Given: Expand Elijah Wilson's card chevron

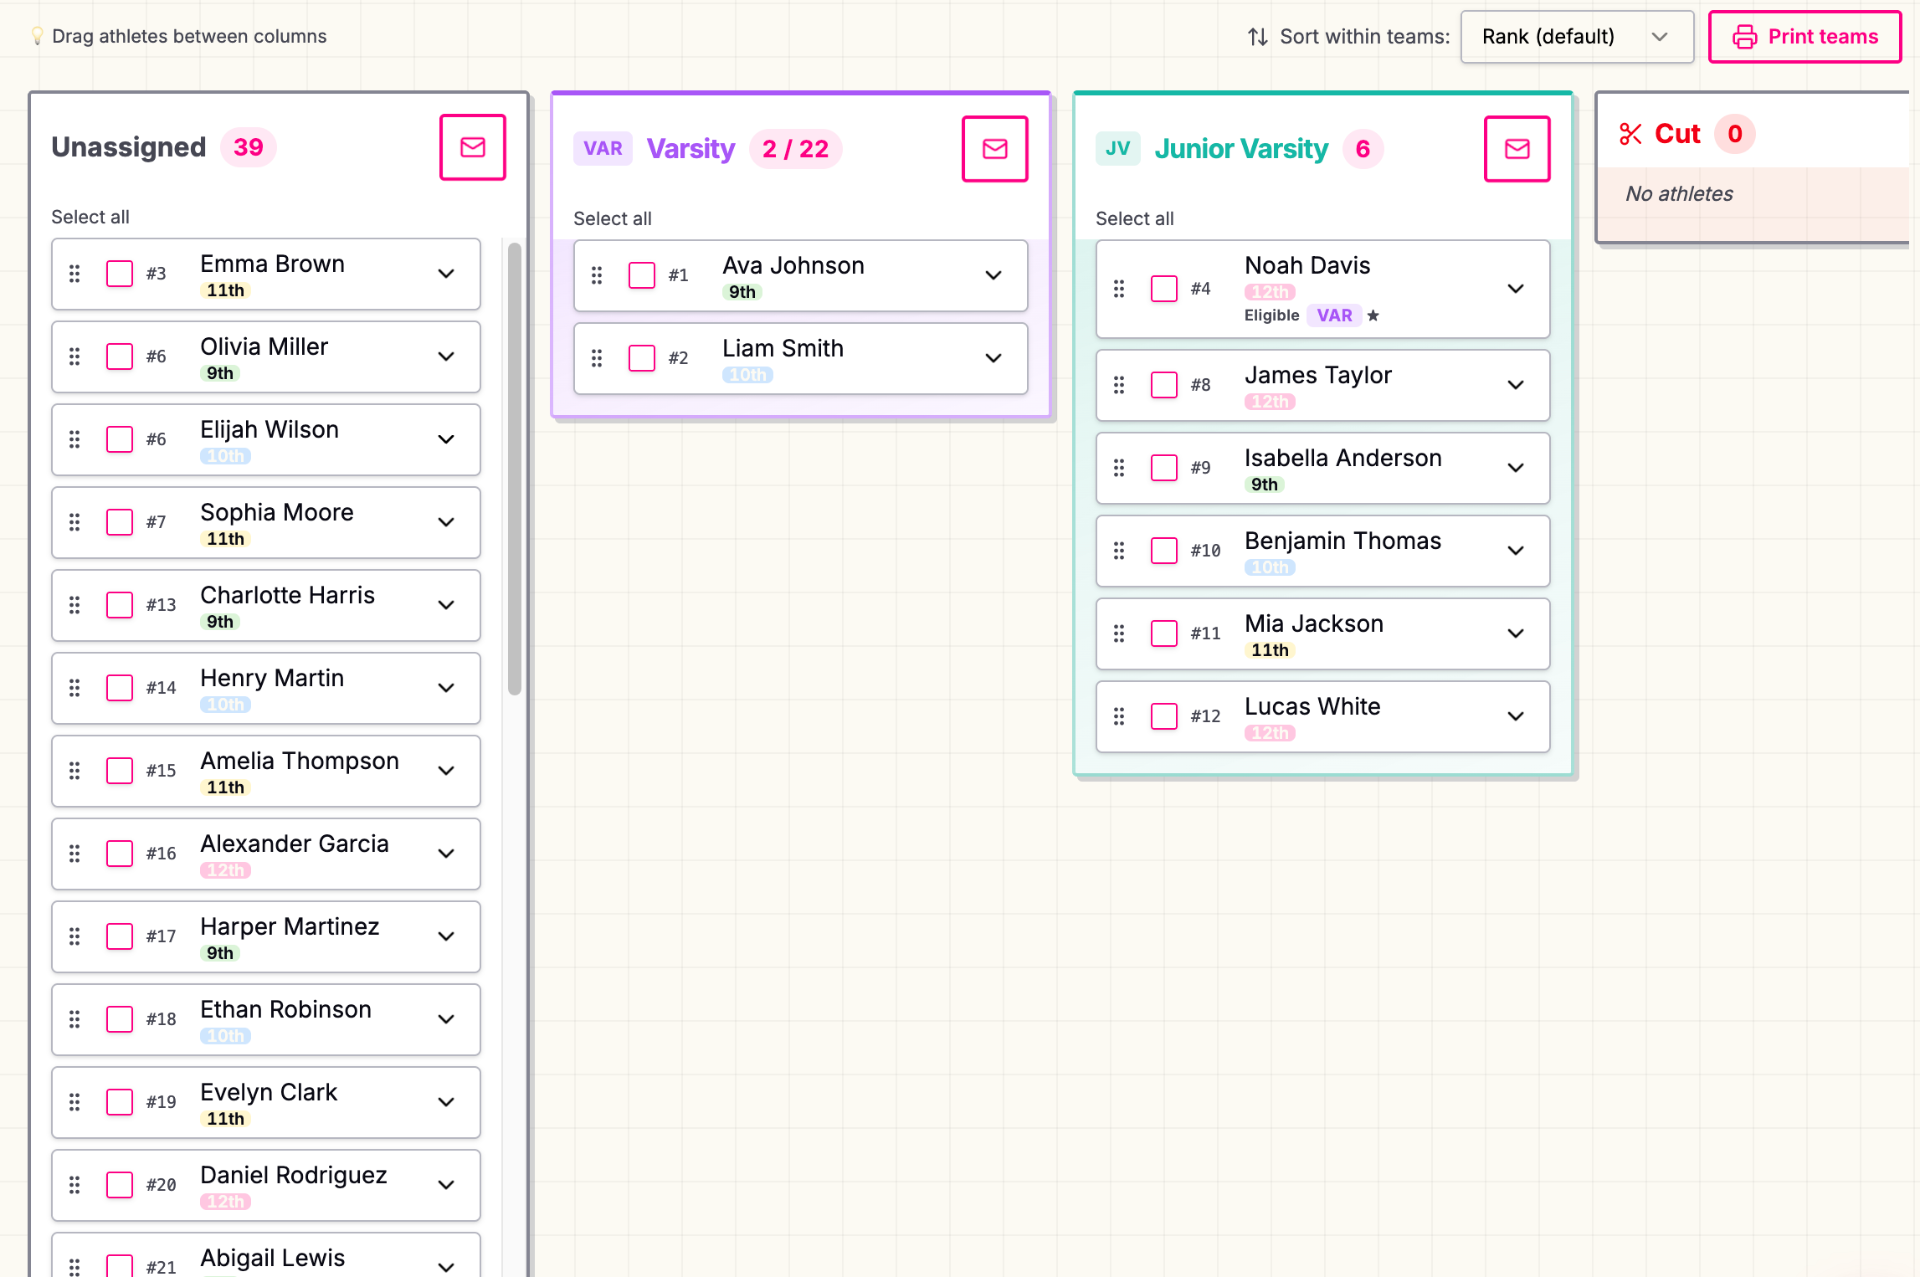Looking at the screenshot, I should pos(446,439).
